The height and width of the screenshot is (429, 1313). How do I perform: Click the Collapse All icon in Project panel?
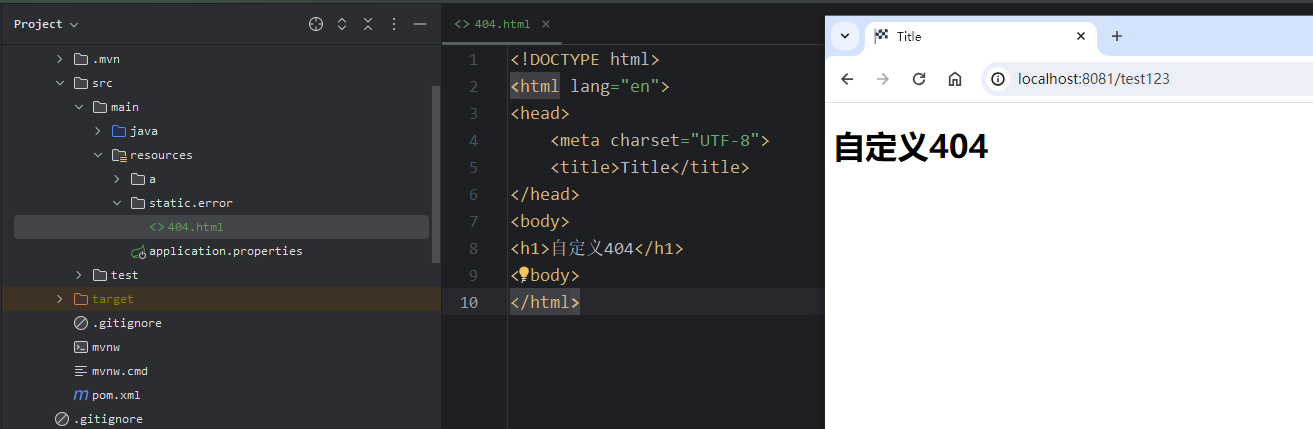[x=368, y=24]
